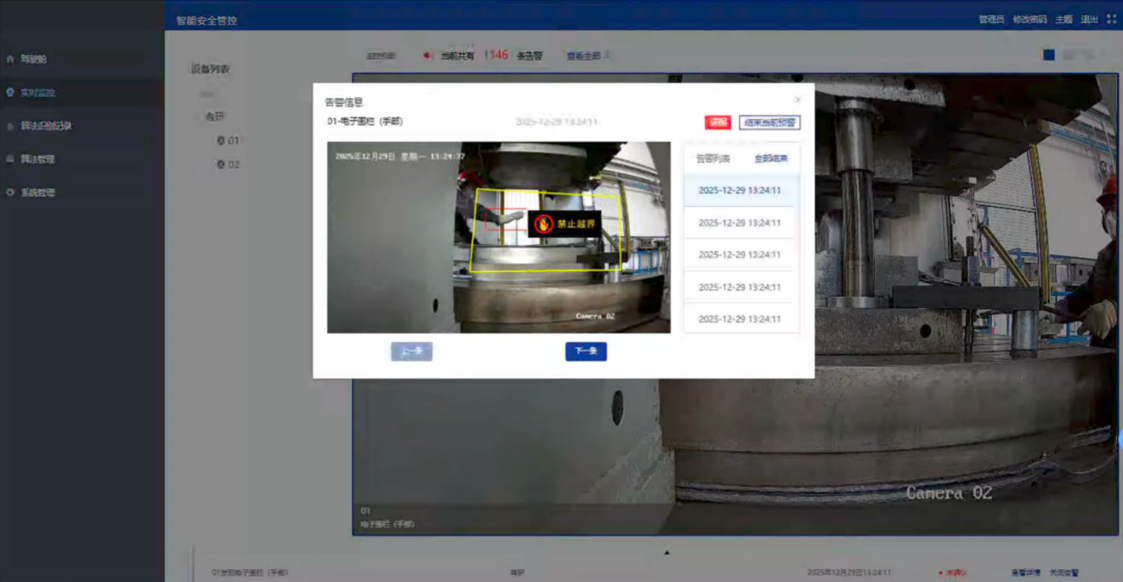Click the single-view grid layout icon

pyautogui.click(x=1048, y=55)
